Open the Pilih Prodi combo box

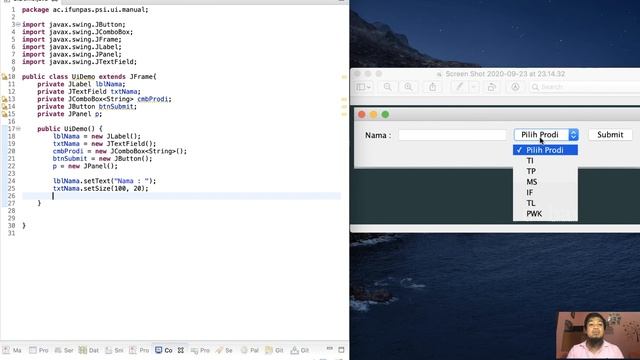click(x=546, y=135)
